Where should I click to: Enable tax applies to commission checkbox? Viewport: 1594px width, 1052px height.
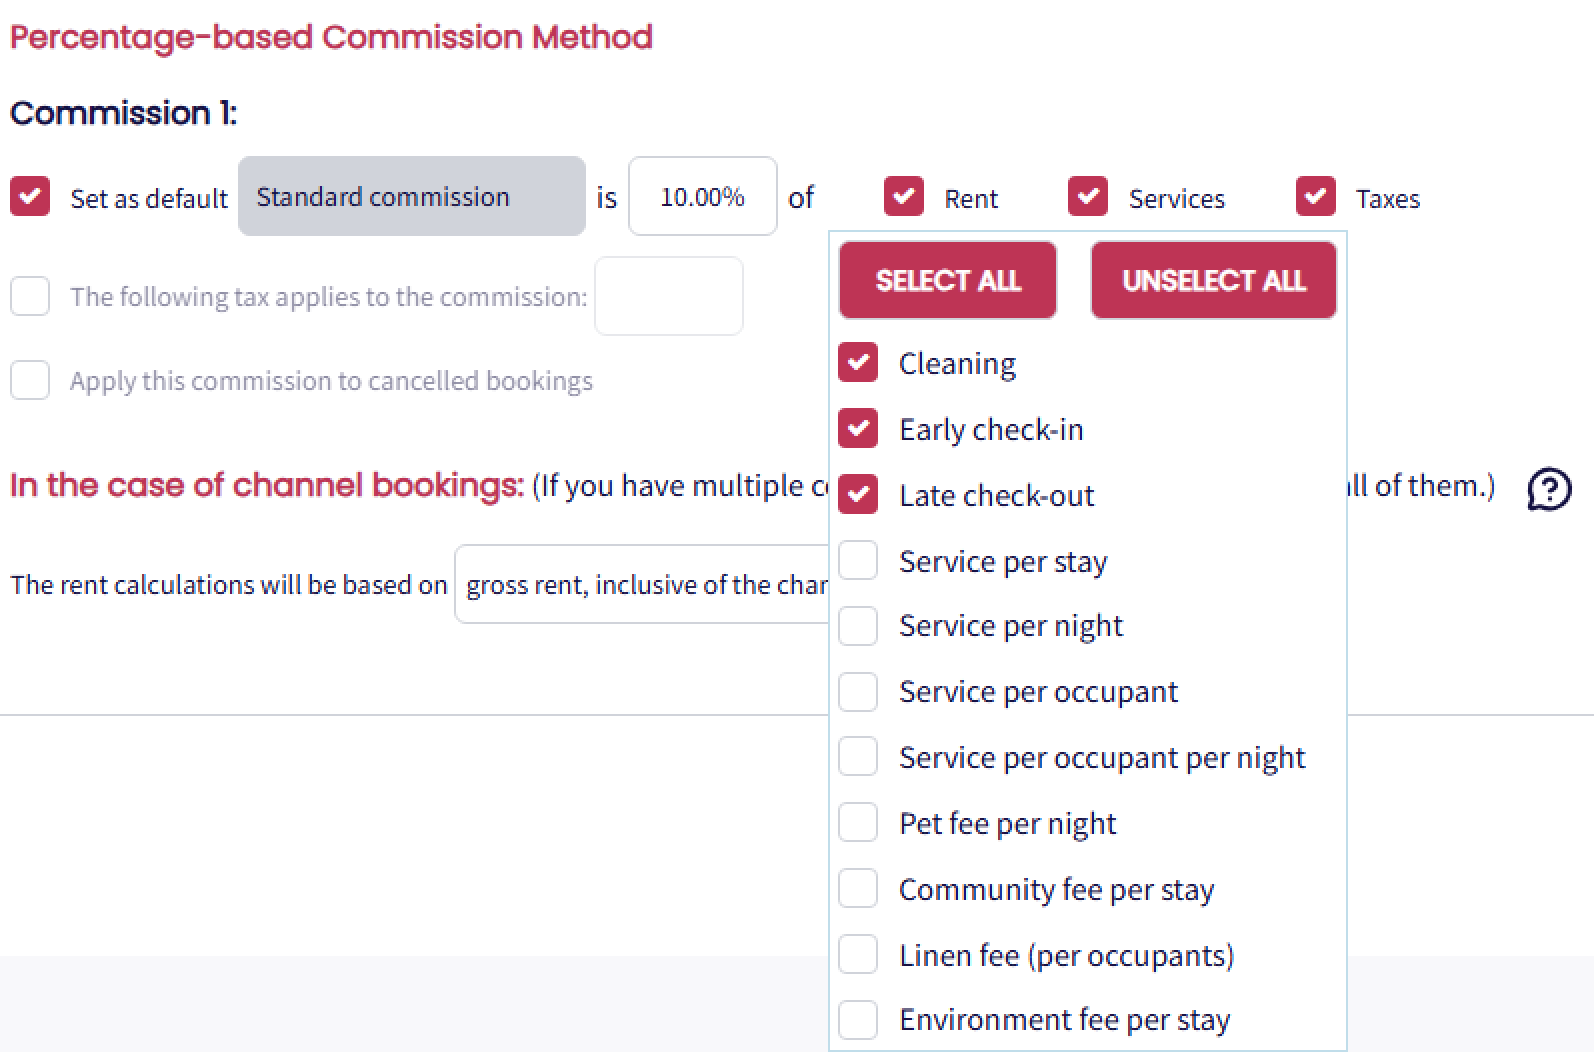(x=30, y=297)
